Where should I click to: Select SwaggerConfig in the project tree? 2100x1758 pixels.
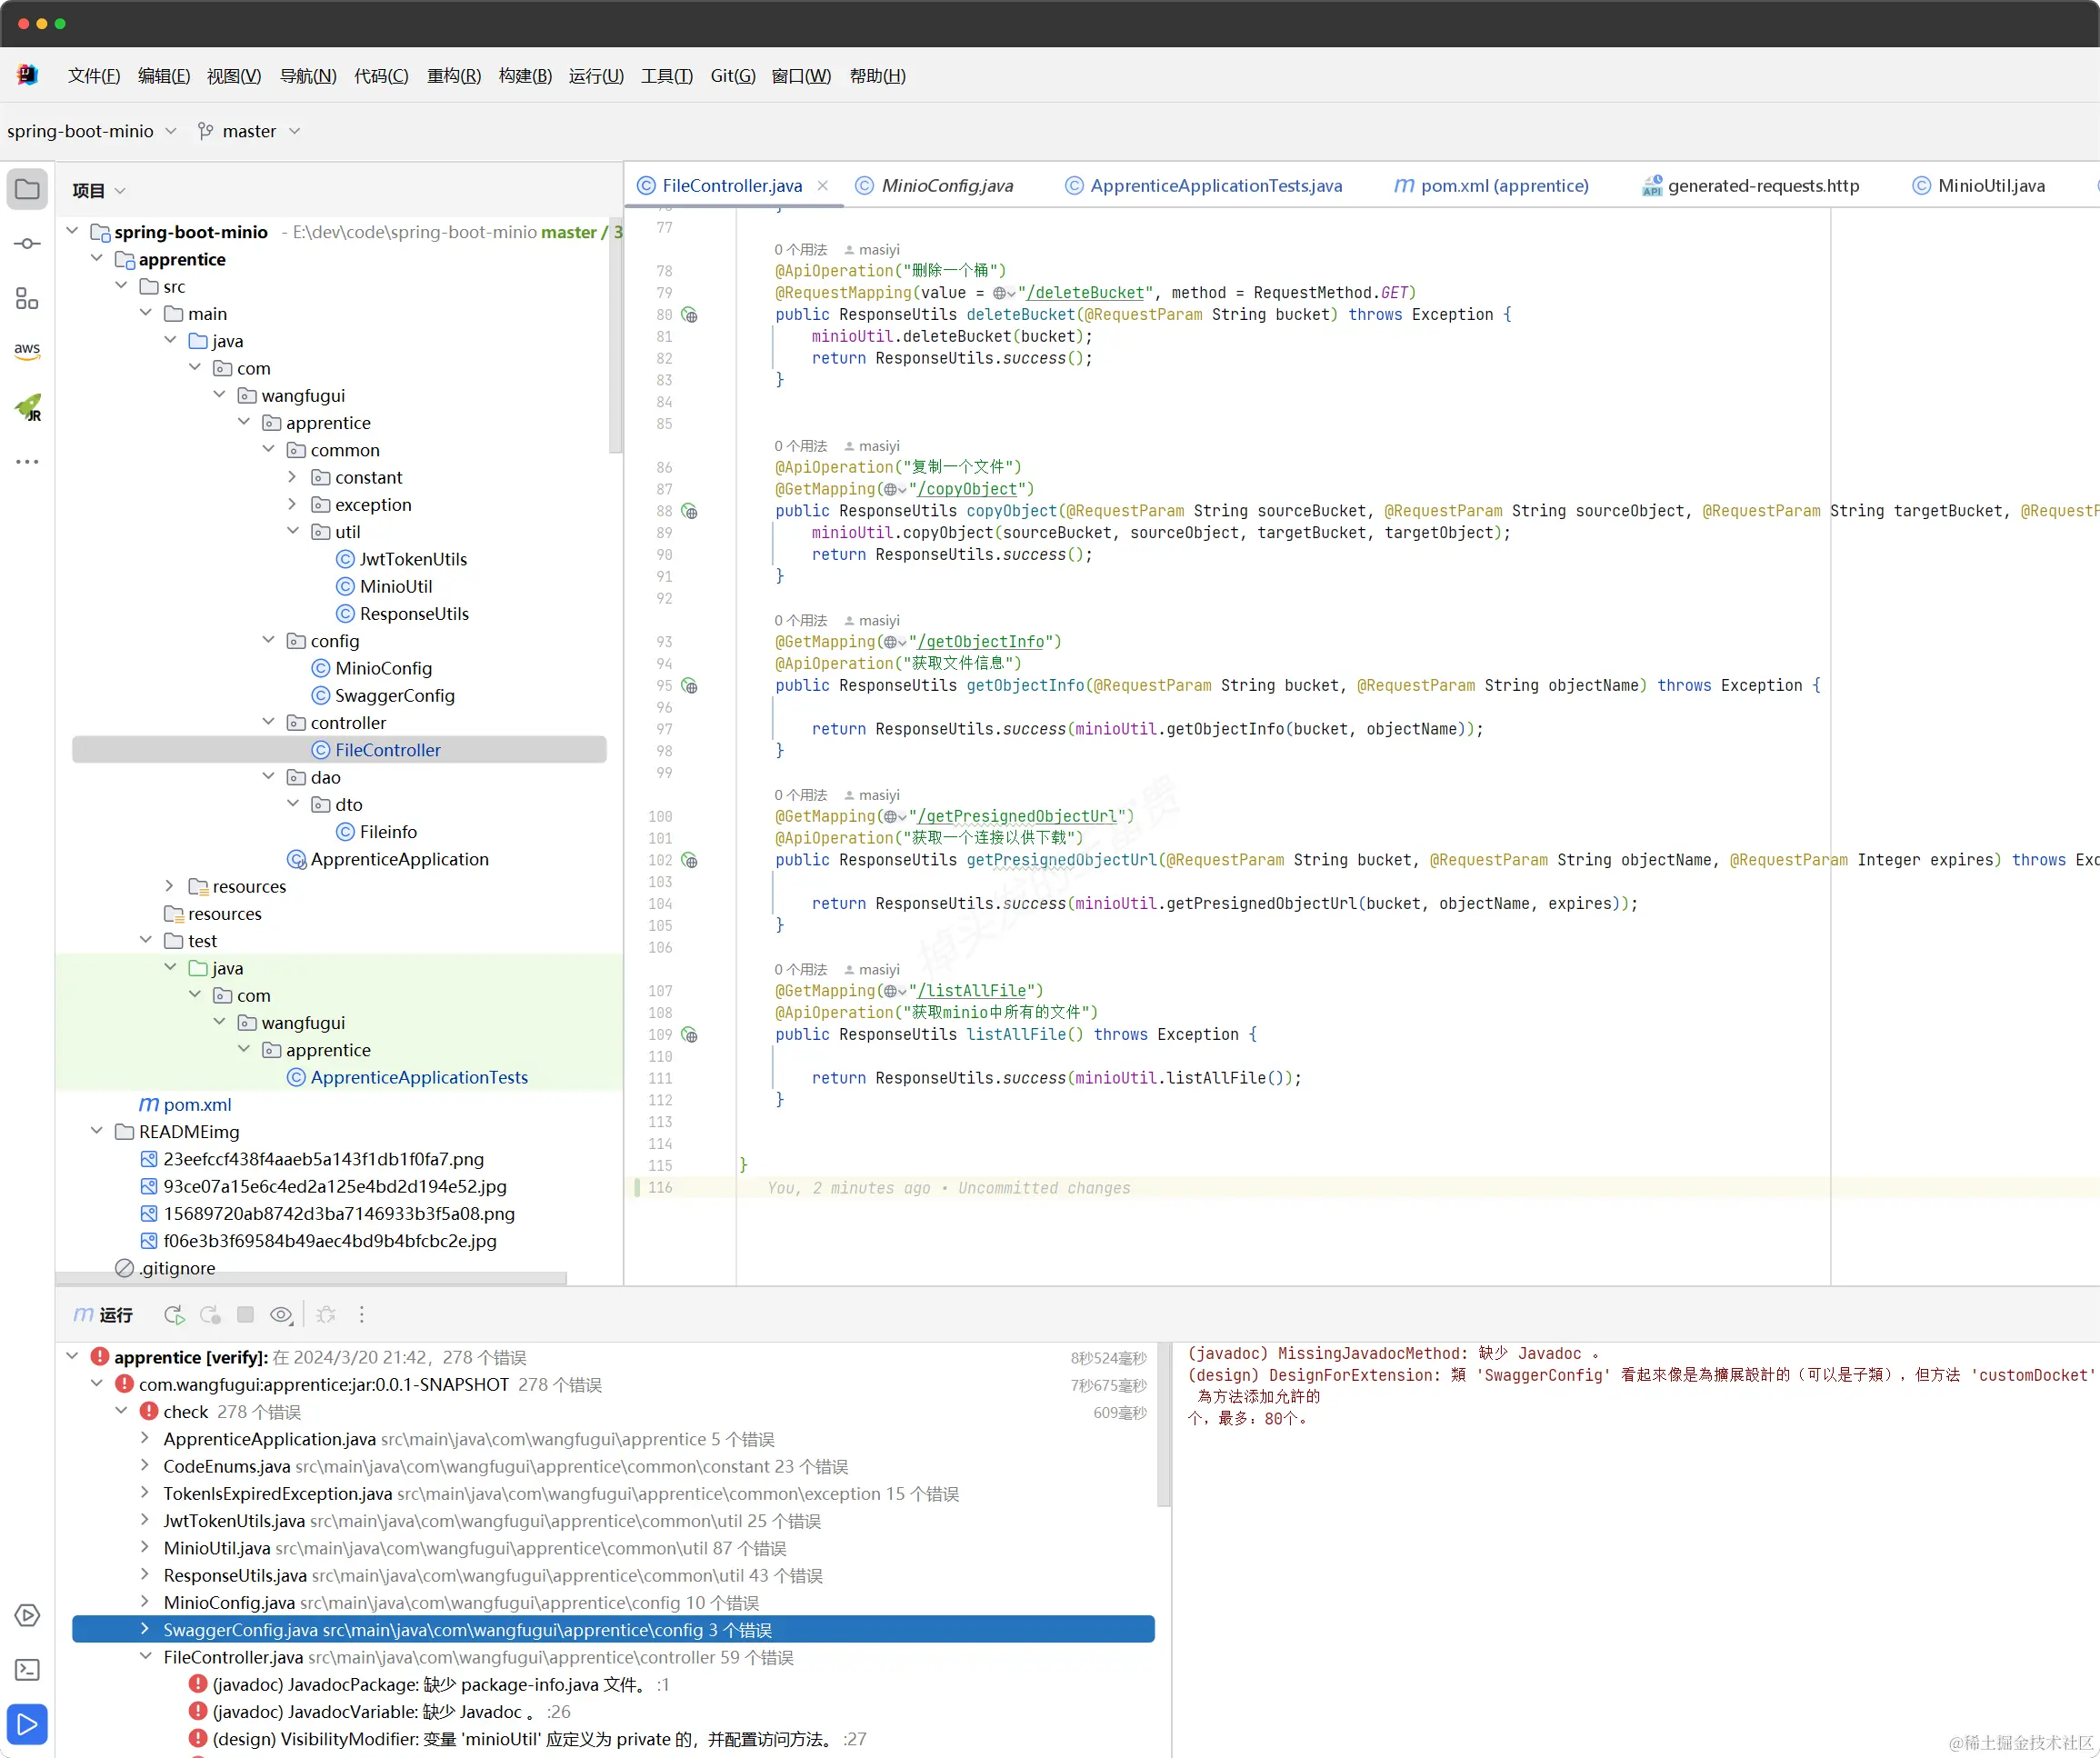pos(394,695)
